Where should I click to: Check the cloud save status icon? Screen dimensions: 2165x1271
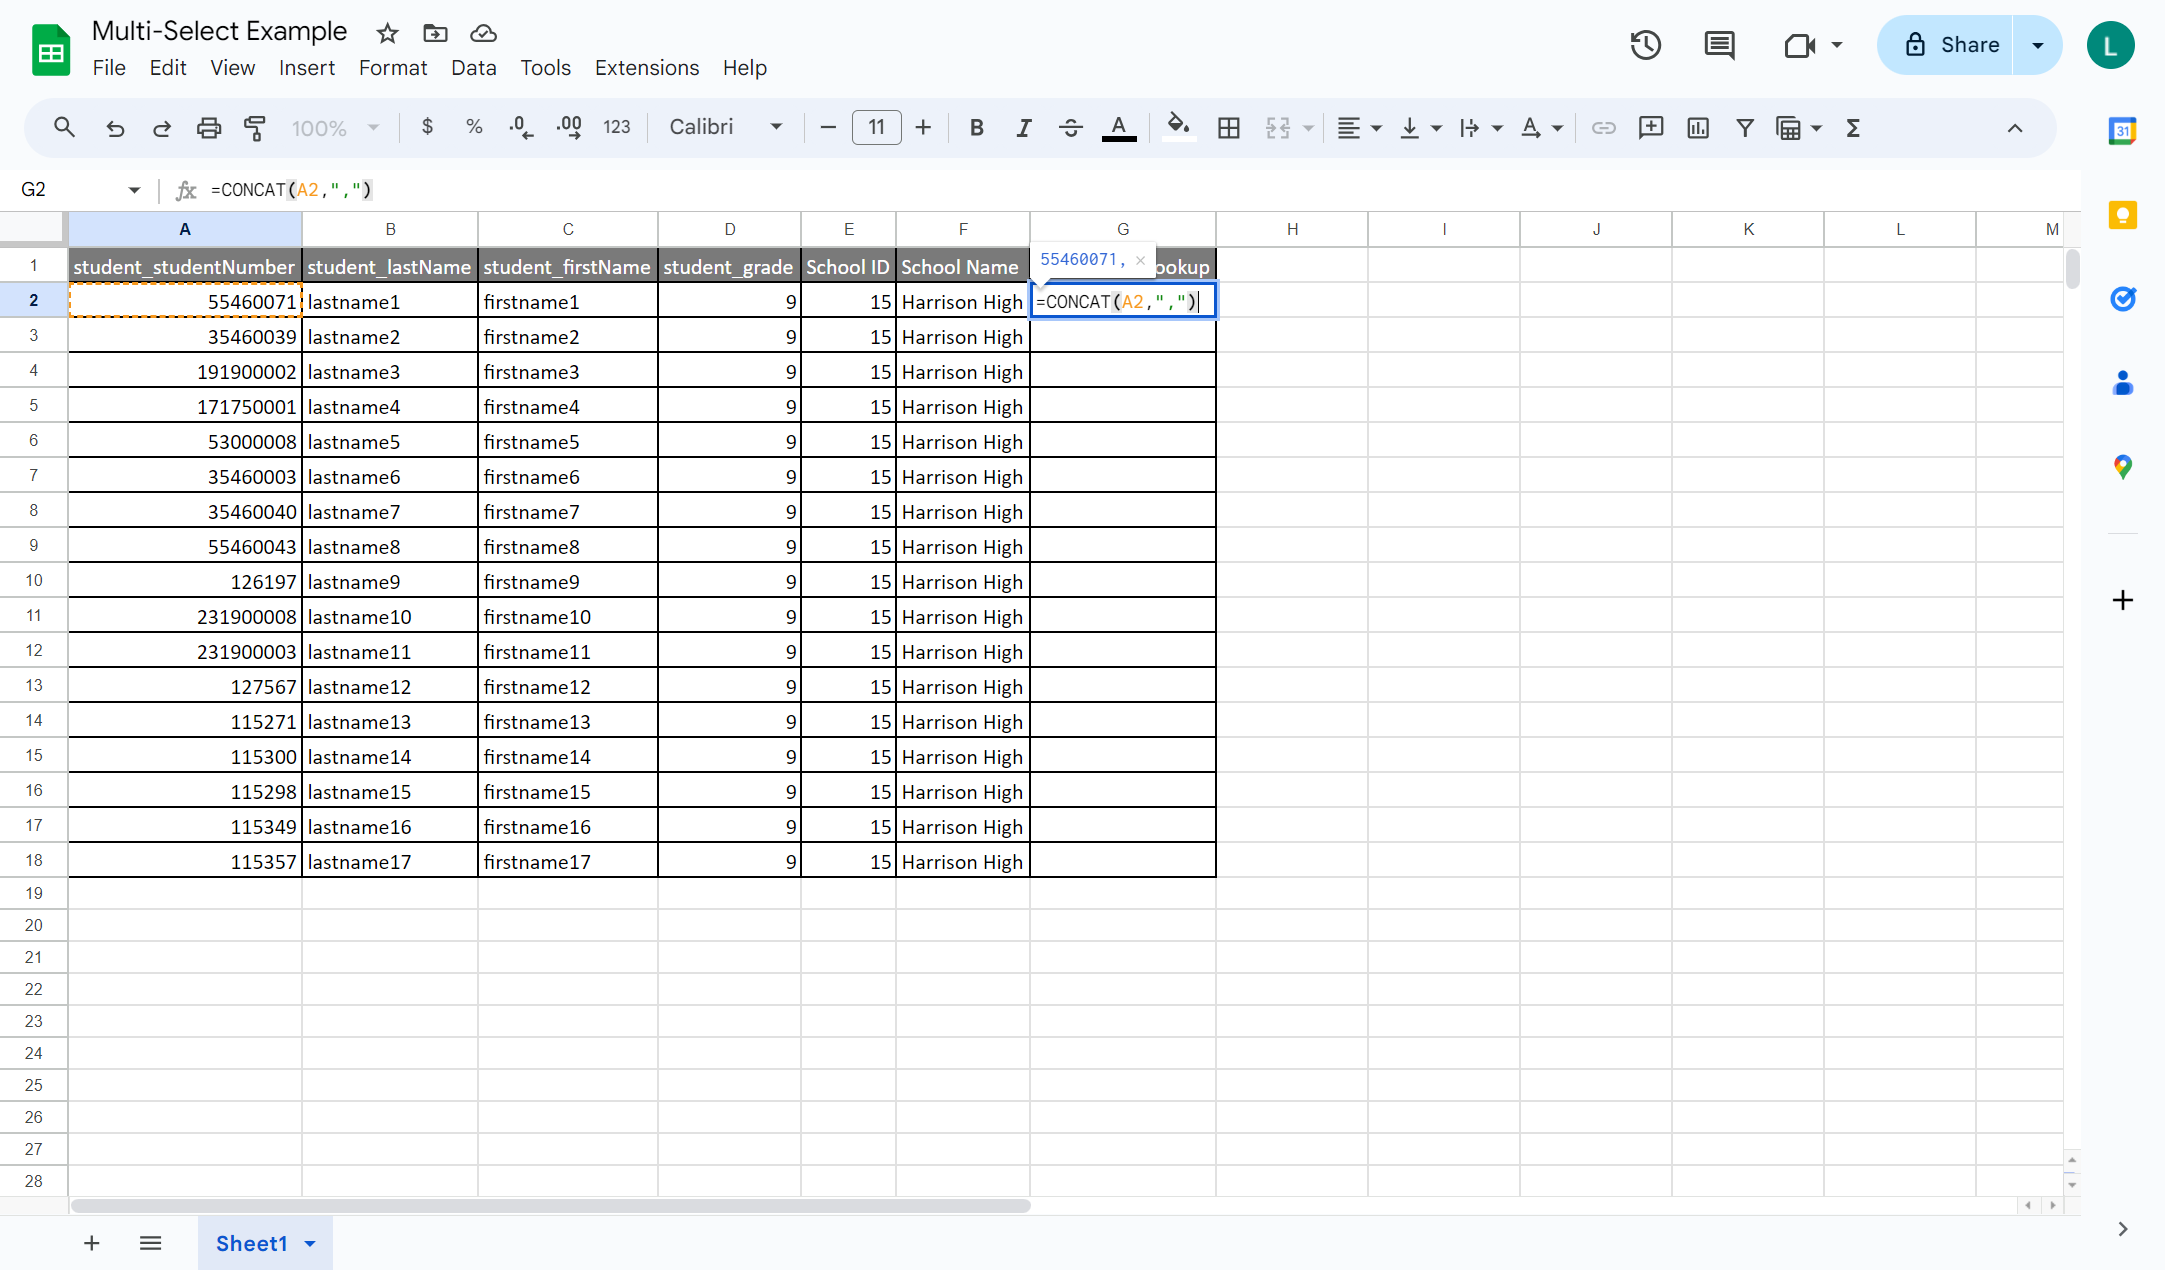(484, 34)
